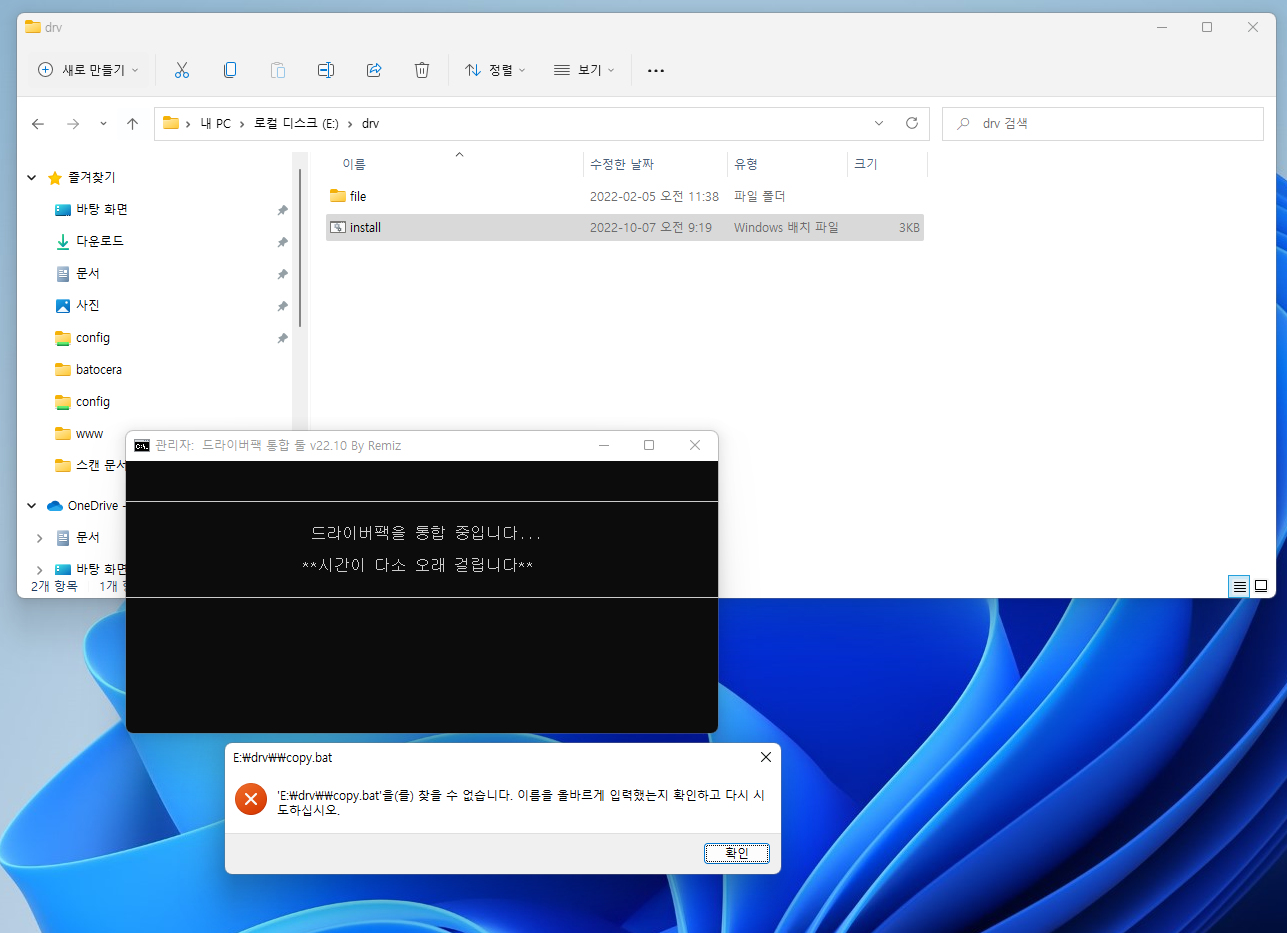The image size is (1287, 933).
Task: Close the copy.bat error dialog
Action: (766, 757)
